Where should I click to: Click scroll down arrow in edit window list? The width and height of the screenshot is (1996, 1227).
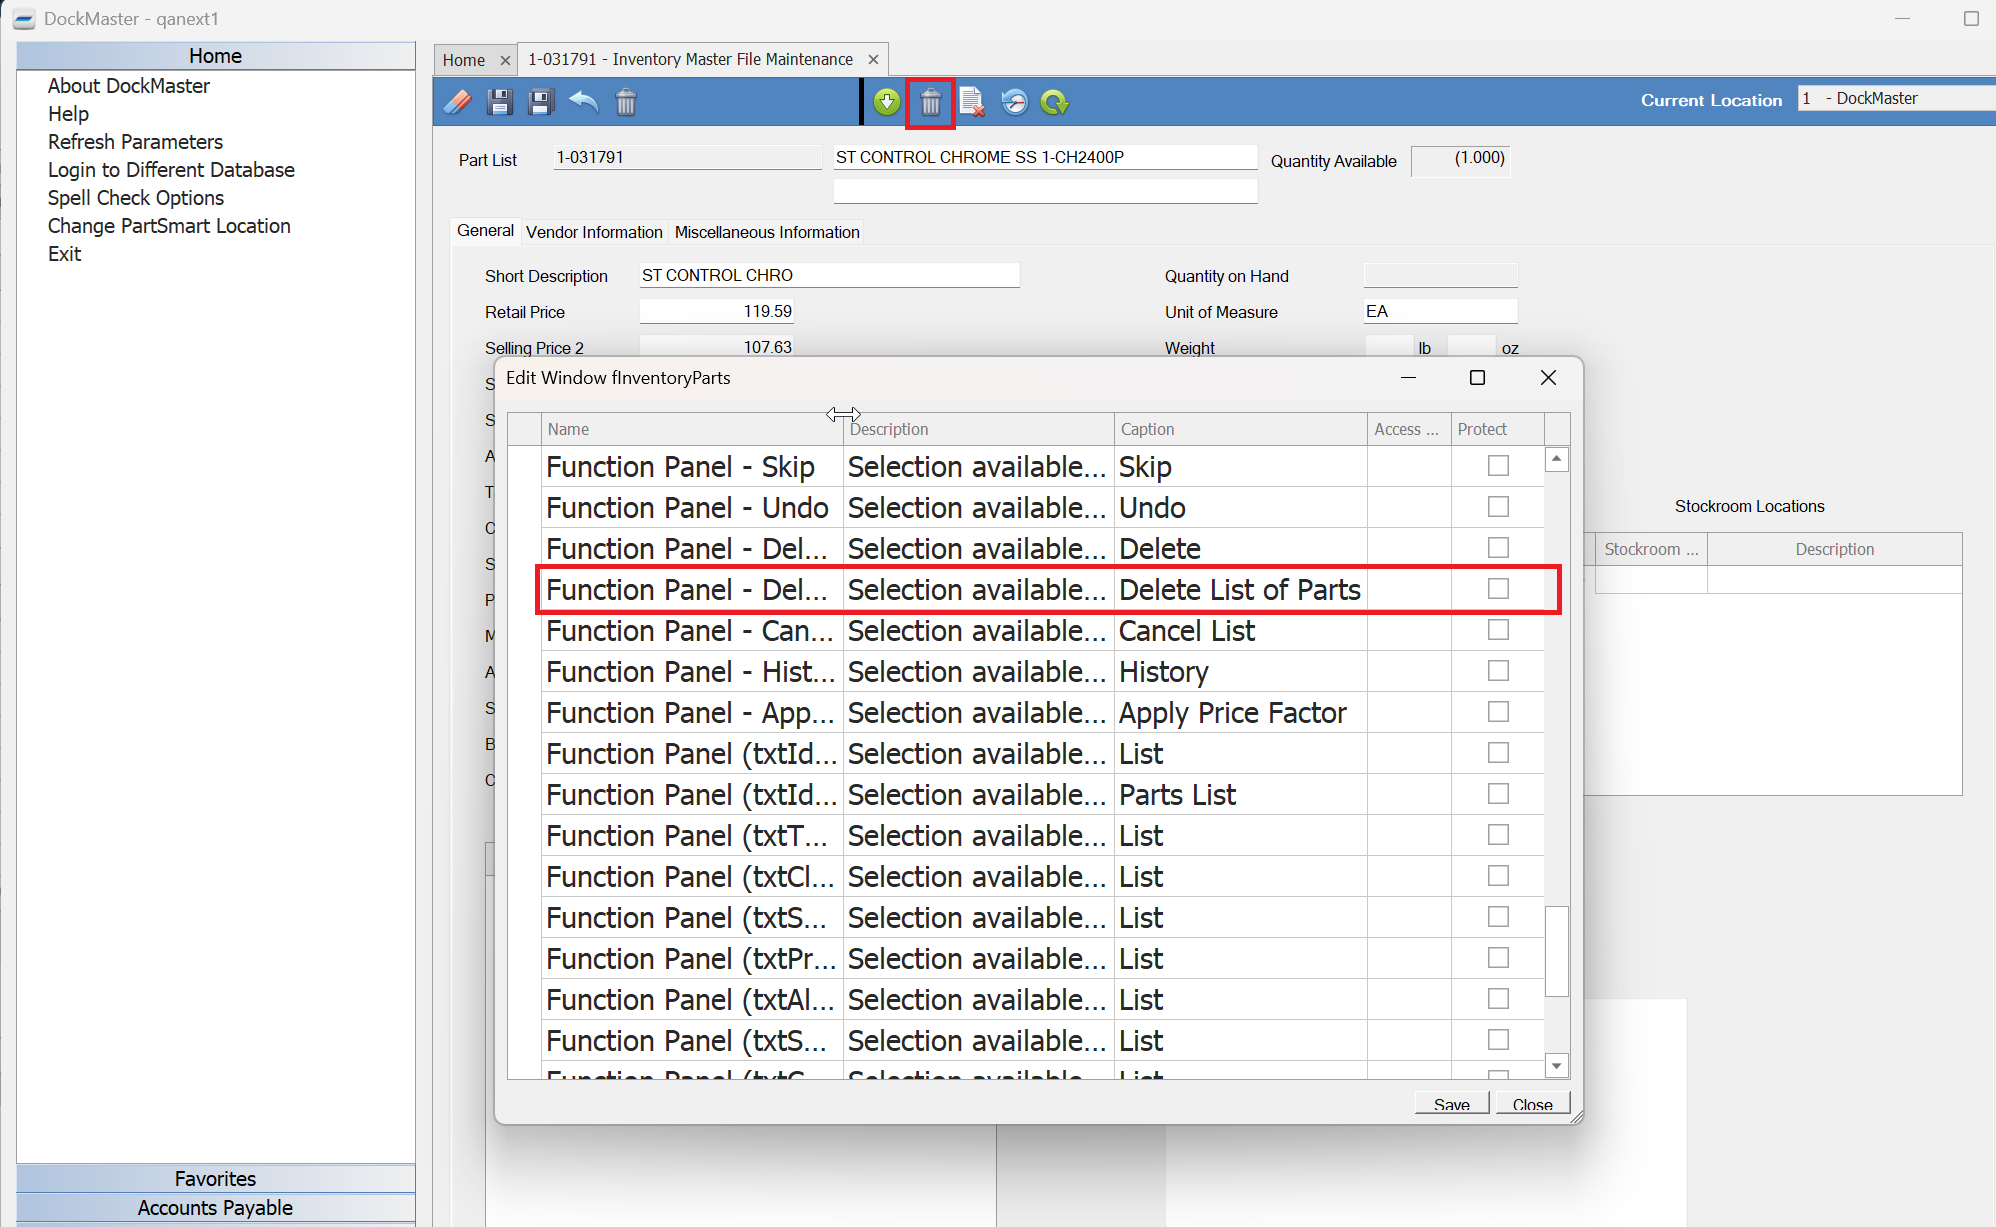[x=1556, y=1066]
